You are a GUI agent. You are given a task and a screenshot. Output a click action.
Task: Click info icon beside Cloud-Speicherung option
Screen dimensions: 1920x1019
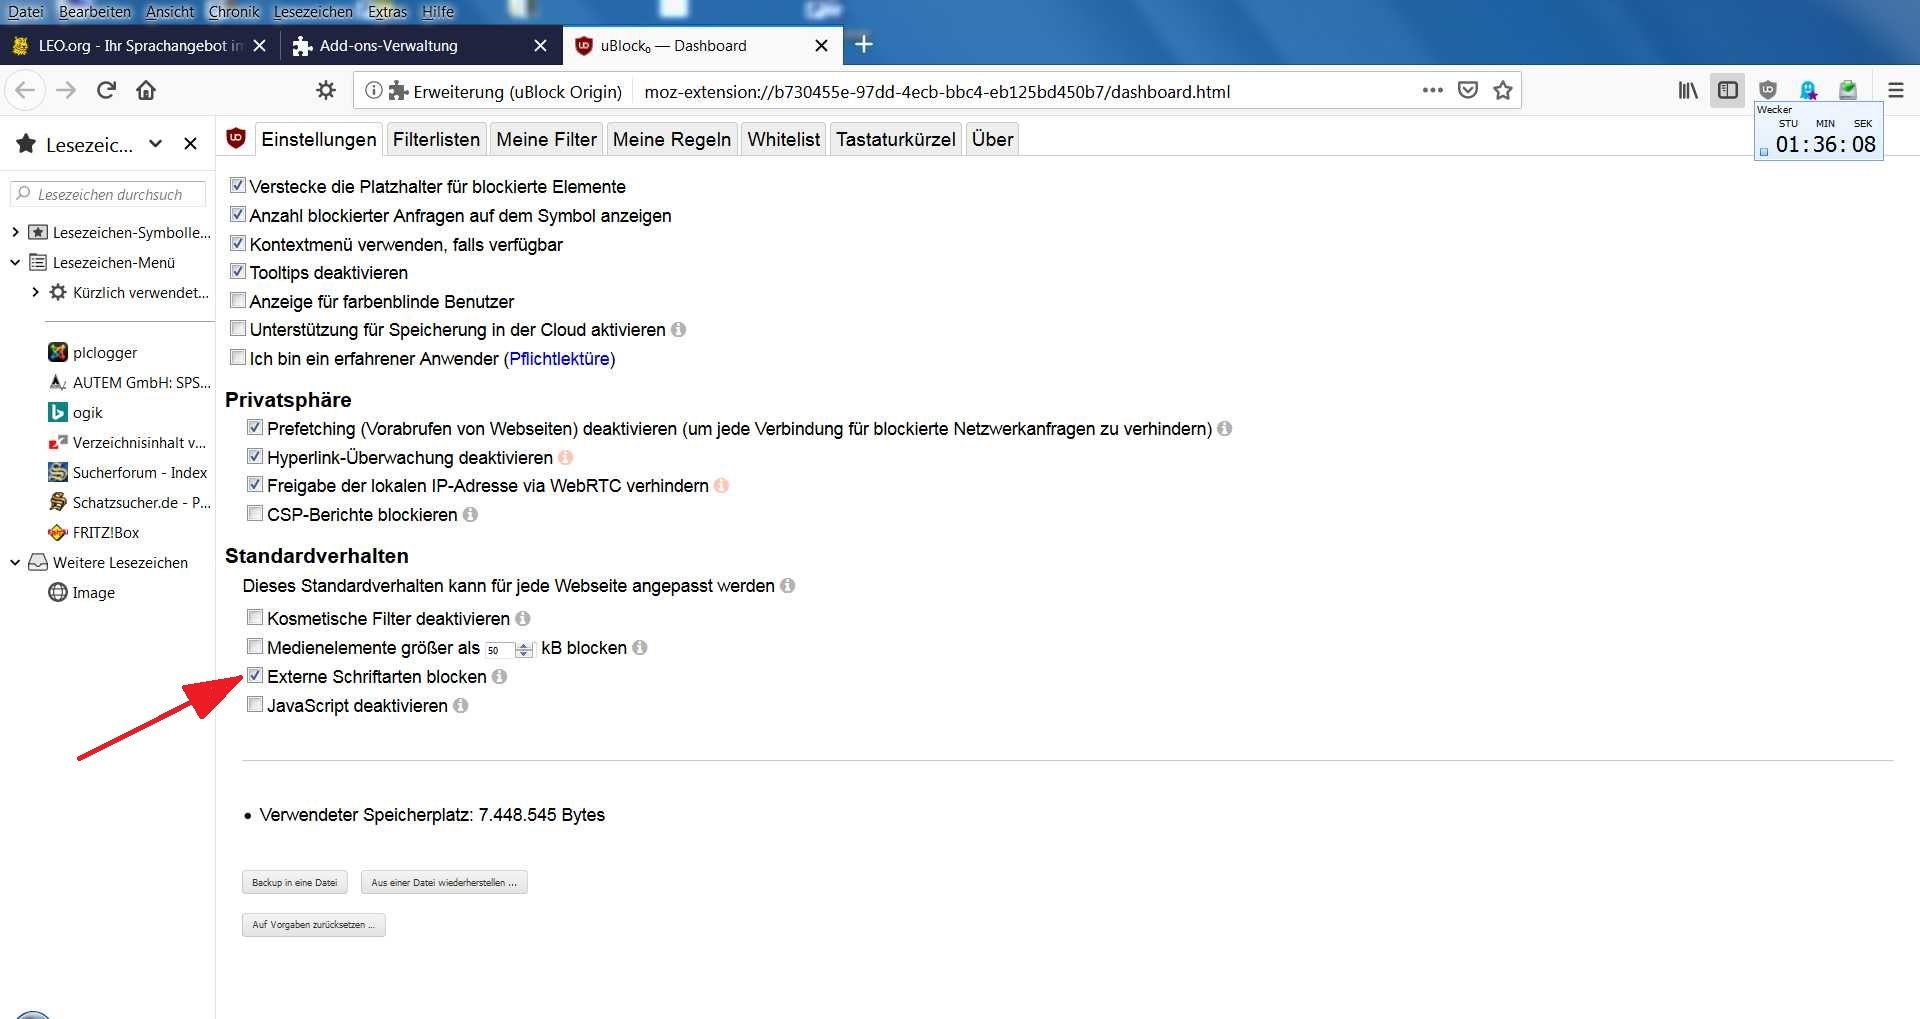coord(678,330)
